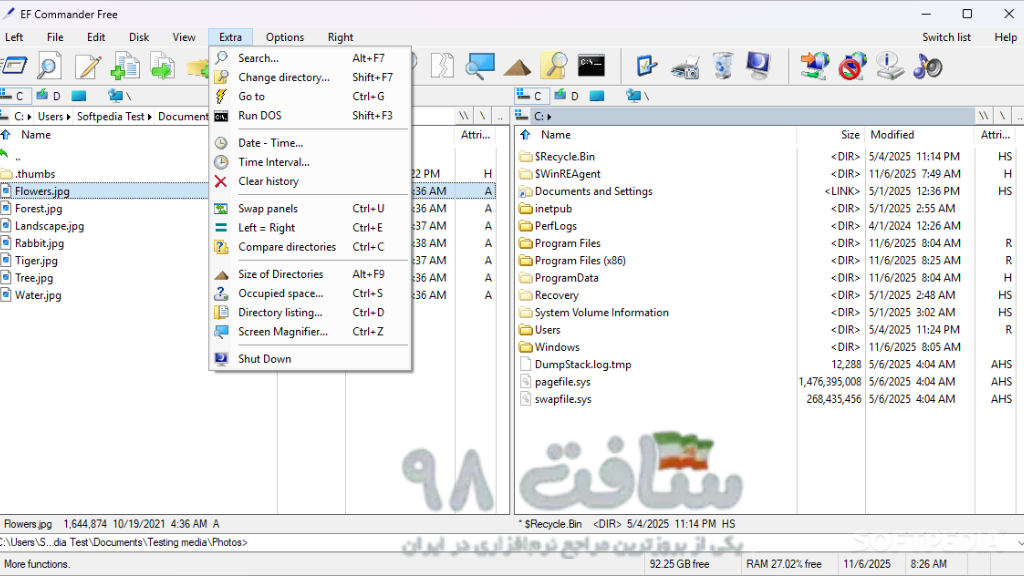Screen dimensions: 1024x576
Task: Select drive D in the left panel drive bar
Action: coord(49,96)
